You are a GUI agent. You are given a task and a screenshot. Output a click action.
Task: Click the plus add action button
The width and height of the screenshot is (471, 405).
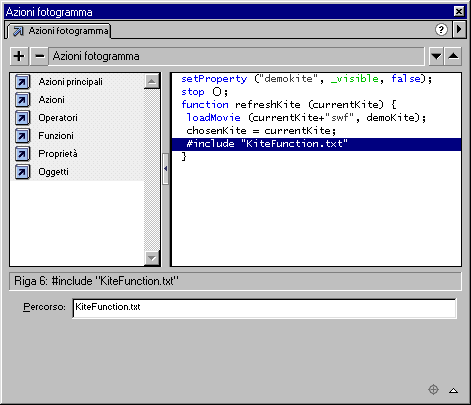pyautogui.click(x=19, y=56)
